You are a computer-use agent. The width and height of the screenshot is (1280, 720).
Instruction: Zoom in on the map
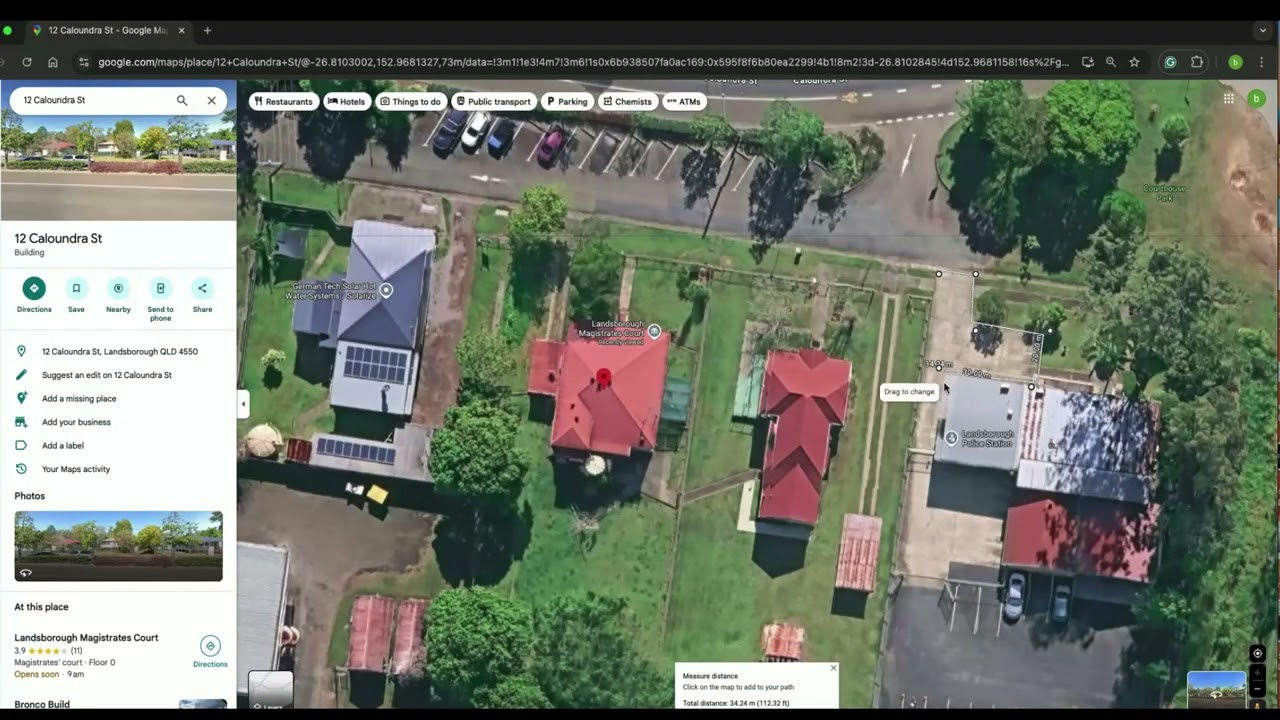[1258, 674]
